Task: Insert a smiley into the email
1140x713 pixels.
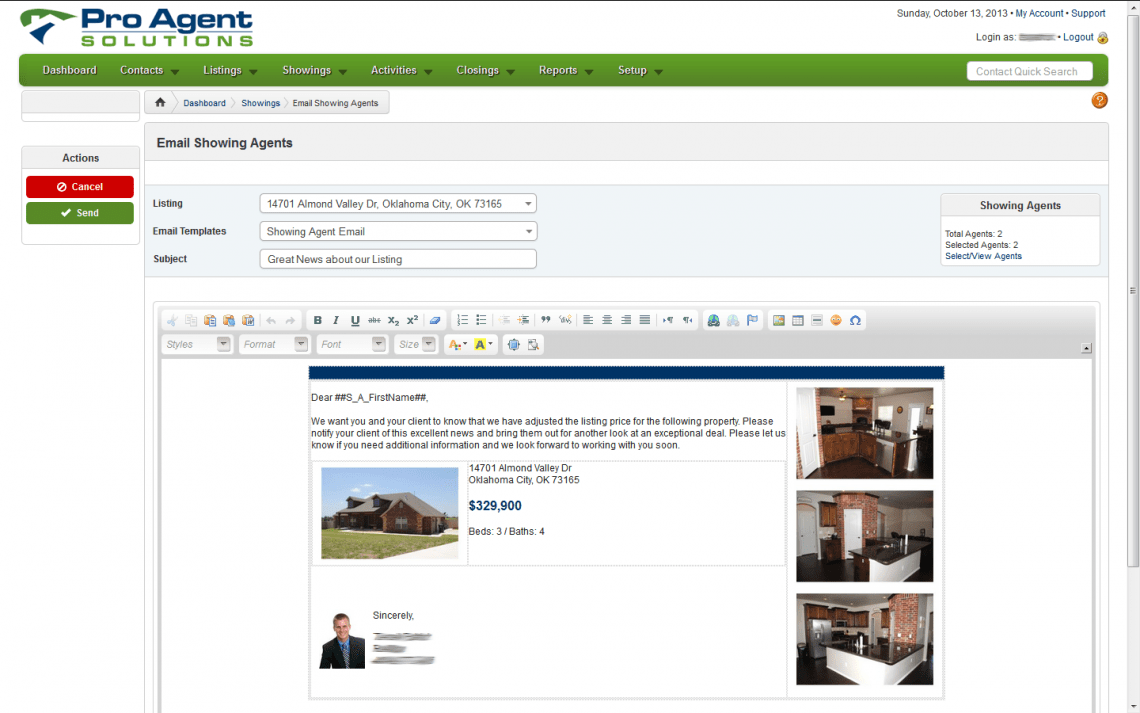Action: (836, 320)
